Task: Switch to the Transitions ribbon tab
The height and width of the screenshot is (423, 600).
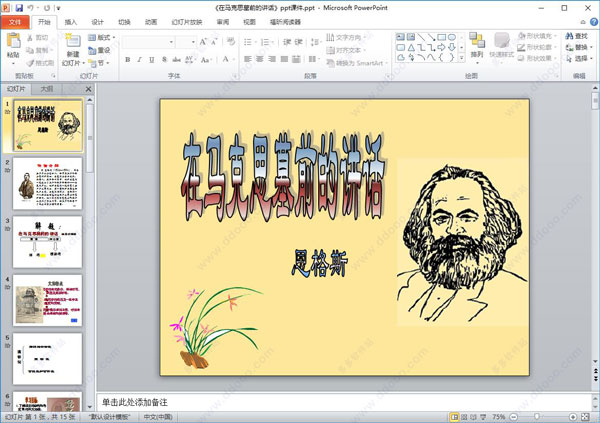Action: click(x=124, y=22)
